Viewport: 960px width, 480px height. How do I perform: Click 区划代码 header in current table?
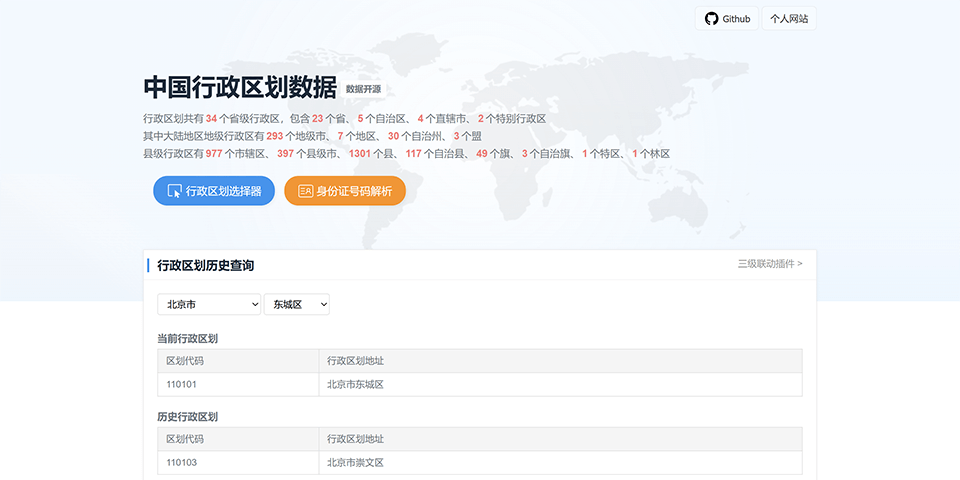point(185,360)
